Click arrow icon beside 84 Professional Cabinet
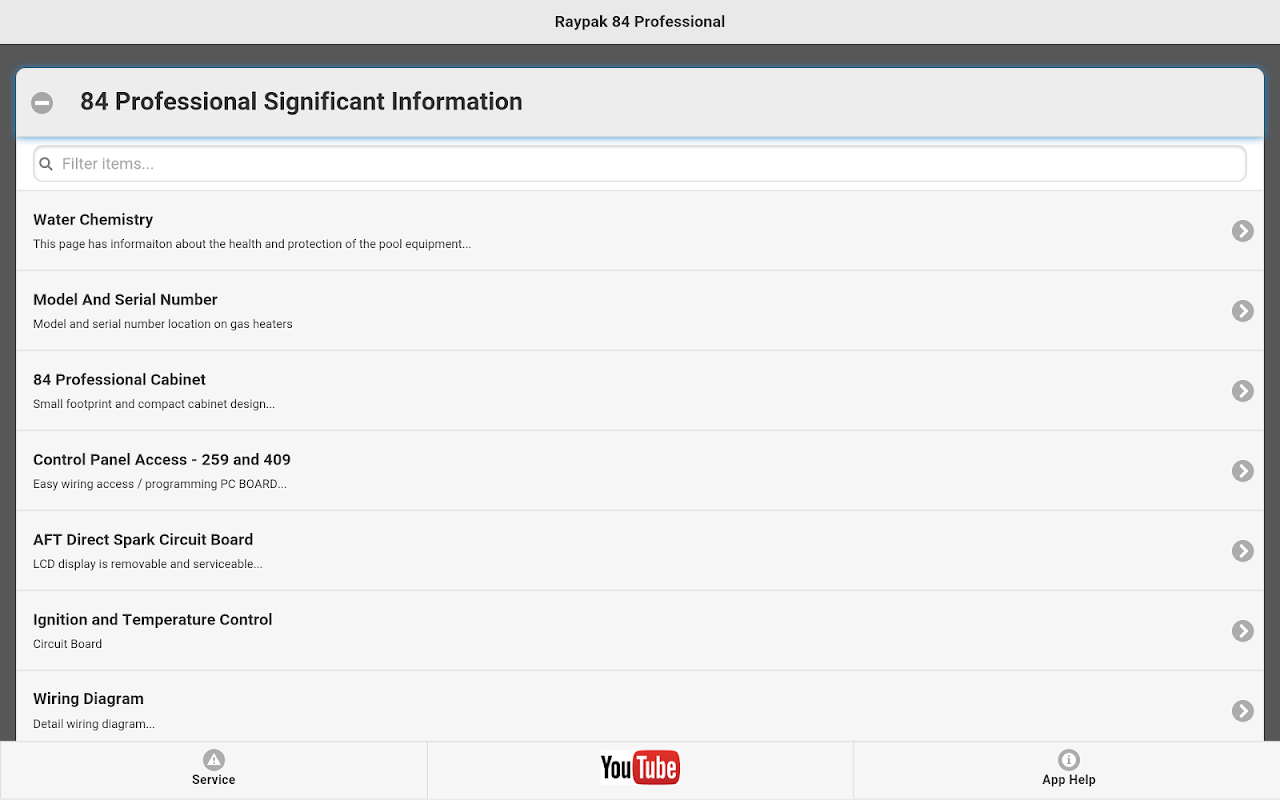 tap(1243, 391)
